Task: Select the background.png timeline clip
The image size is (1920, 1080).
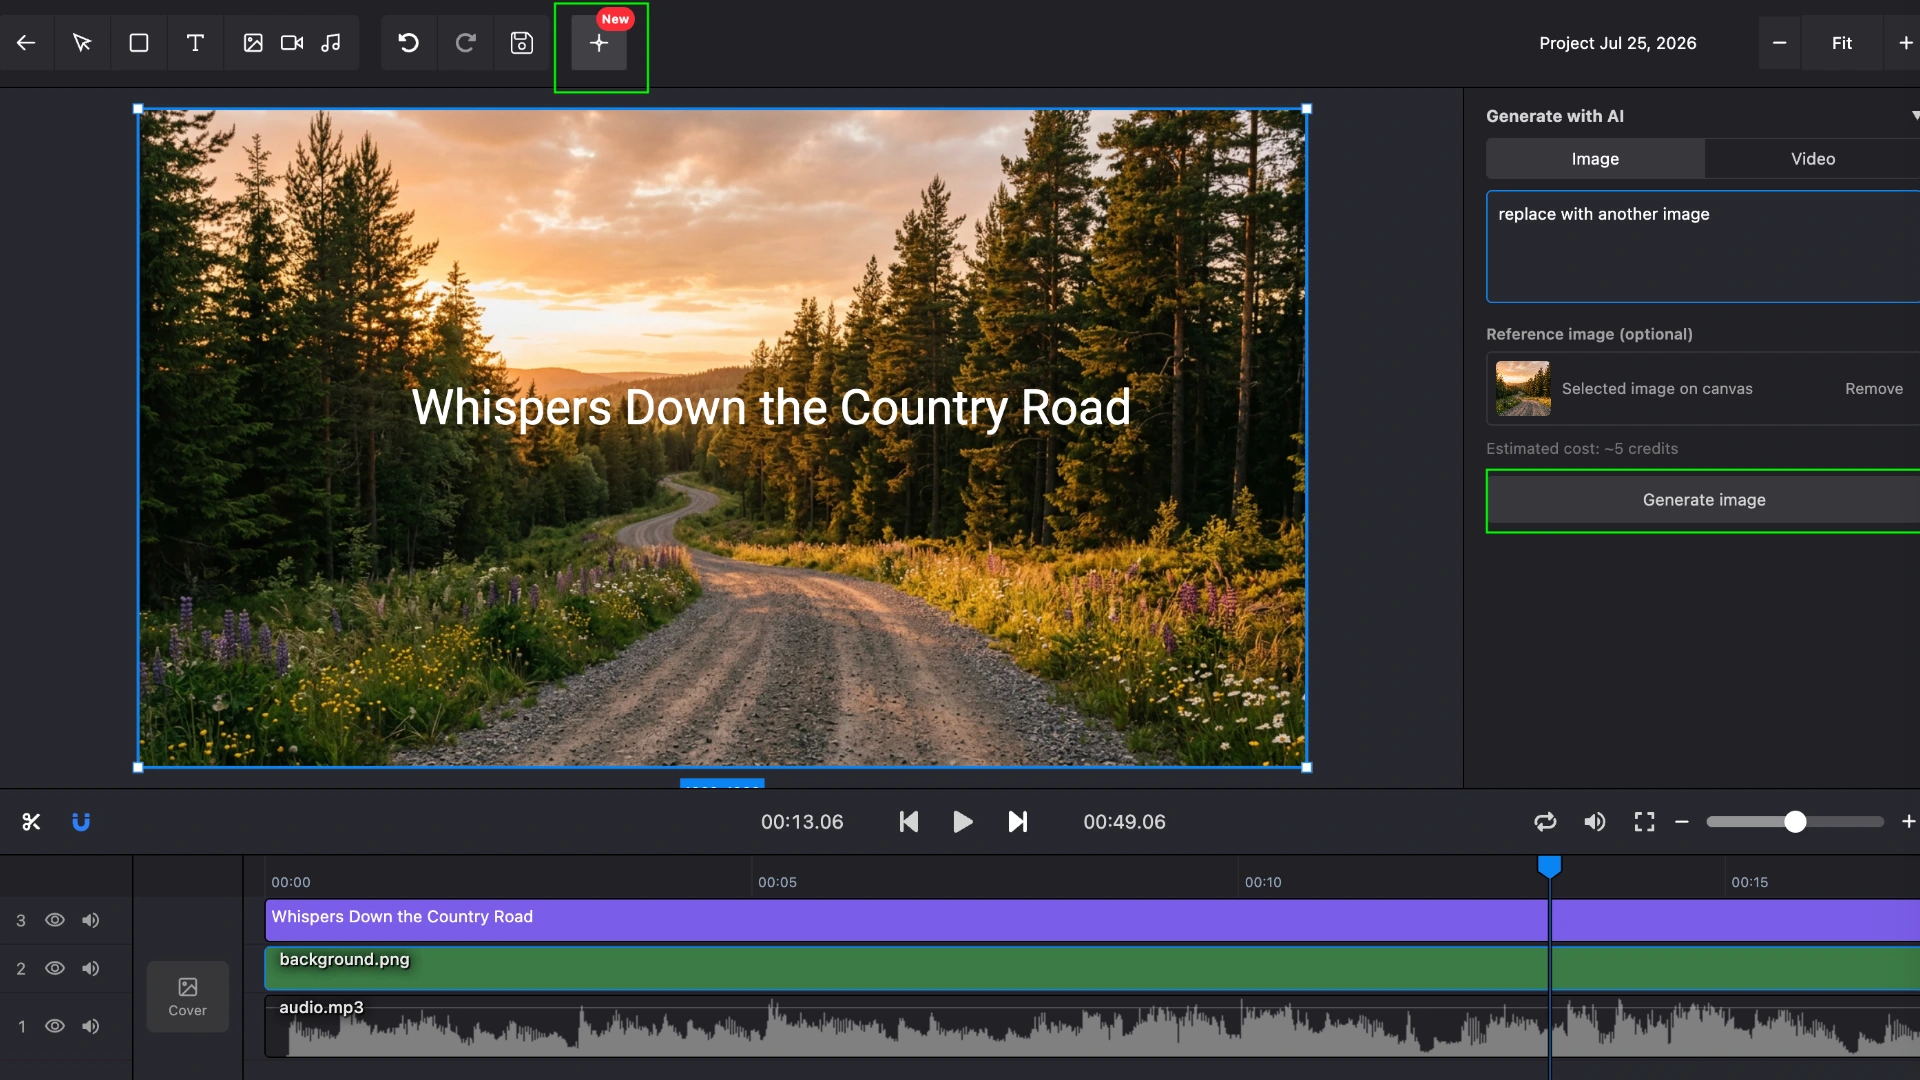Action: click(x=1092, y=969)
